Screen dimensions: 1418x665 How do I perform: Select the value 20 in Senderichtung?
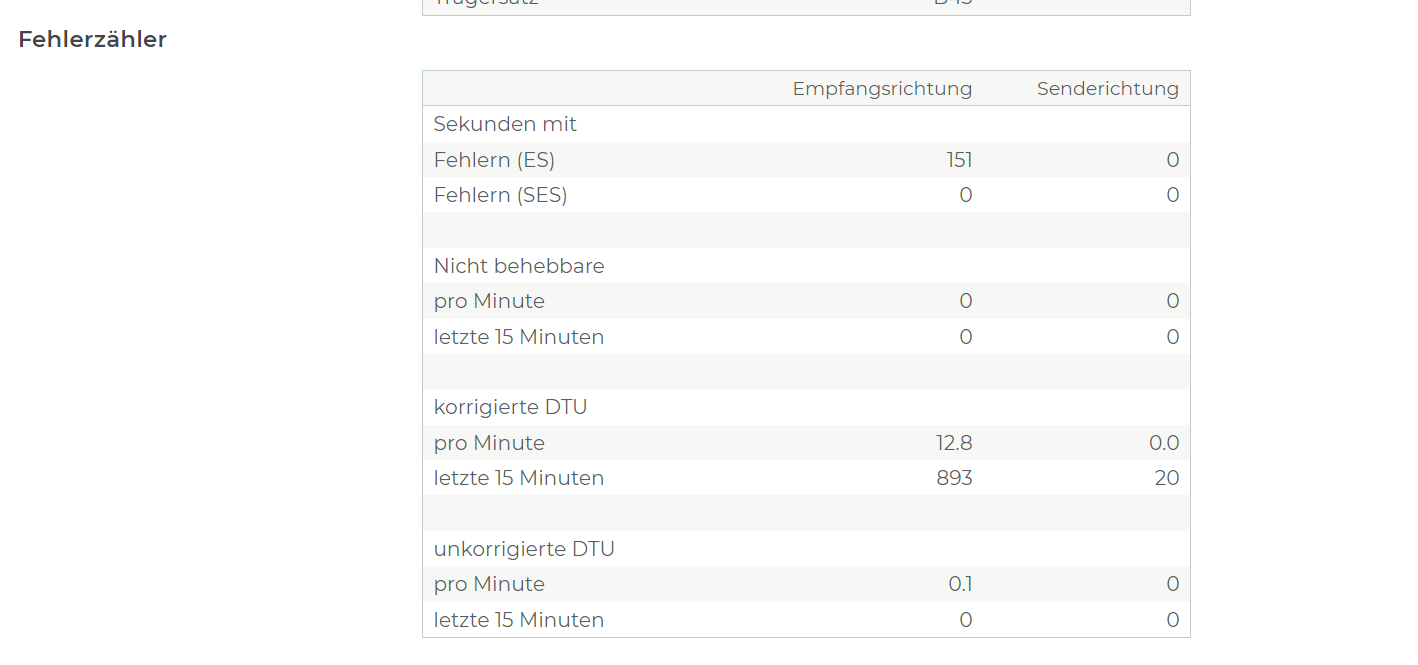pos(1167,478)
